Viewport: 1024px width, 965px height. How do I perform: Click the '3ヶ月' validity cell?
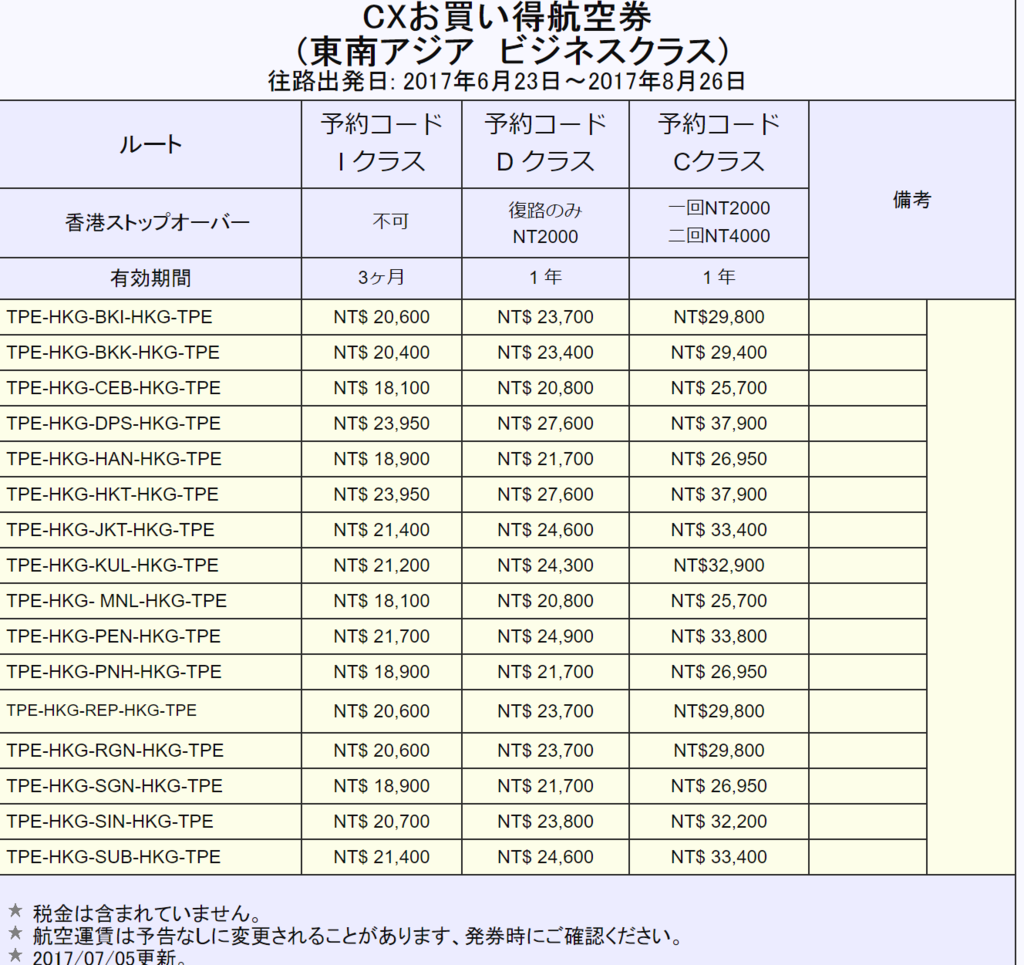[381, 277]
